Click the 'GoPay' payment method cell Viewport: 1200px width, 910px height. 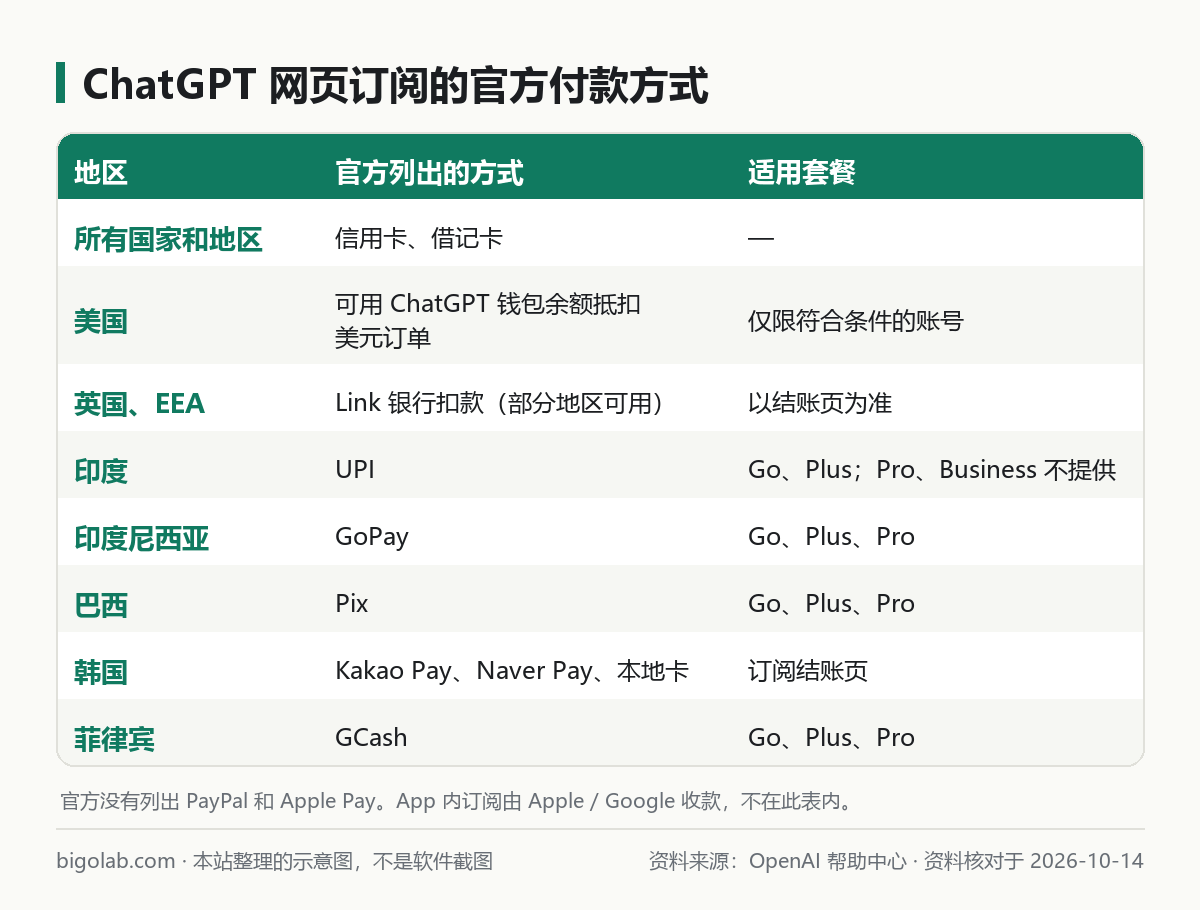click(x=372, y=537)
